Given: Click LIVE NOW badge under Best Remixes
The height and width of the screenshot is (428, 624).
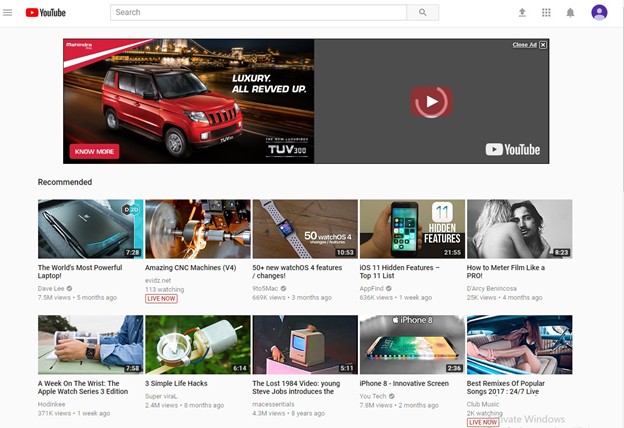Looking at the screenshot, I should tap(483, 422).
